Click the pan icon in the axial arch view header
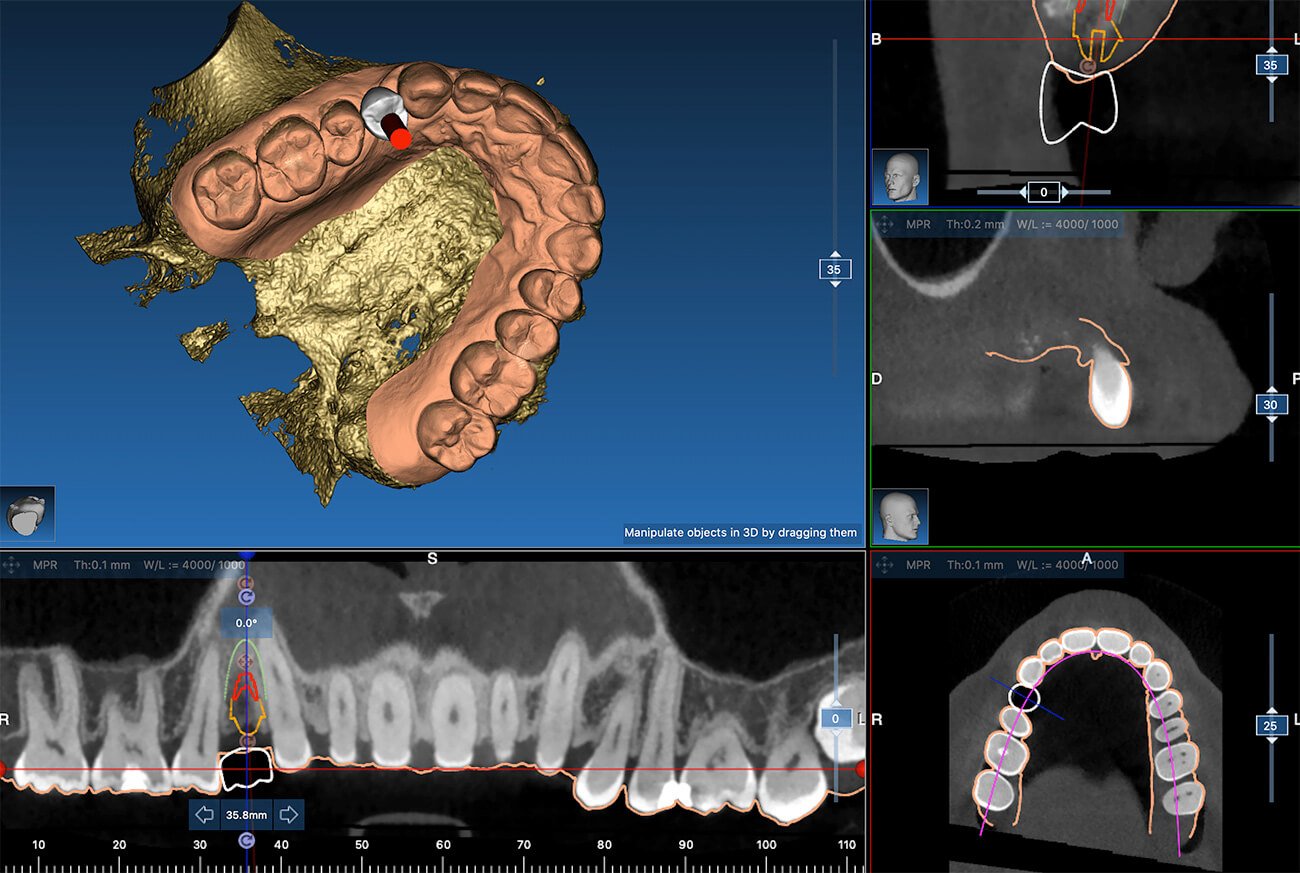This screenshot has height=873, width=1300. click(885, 565)
